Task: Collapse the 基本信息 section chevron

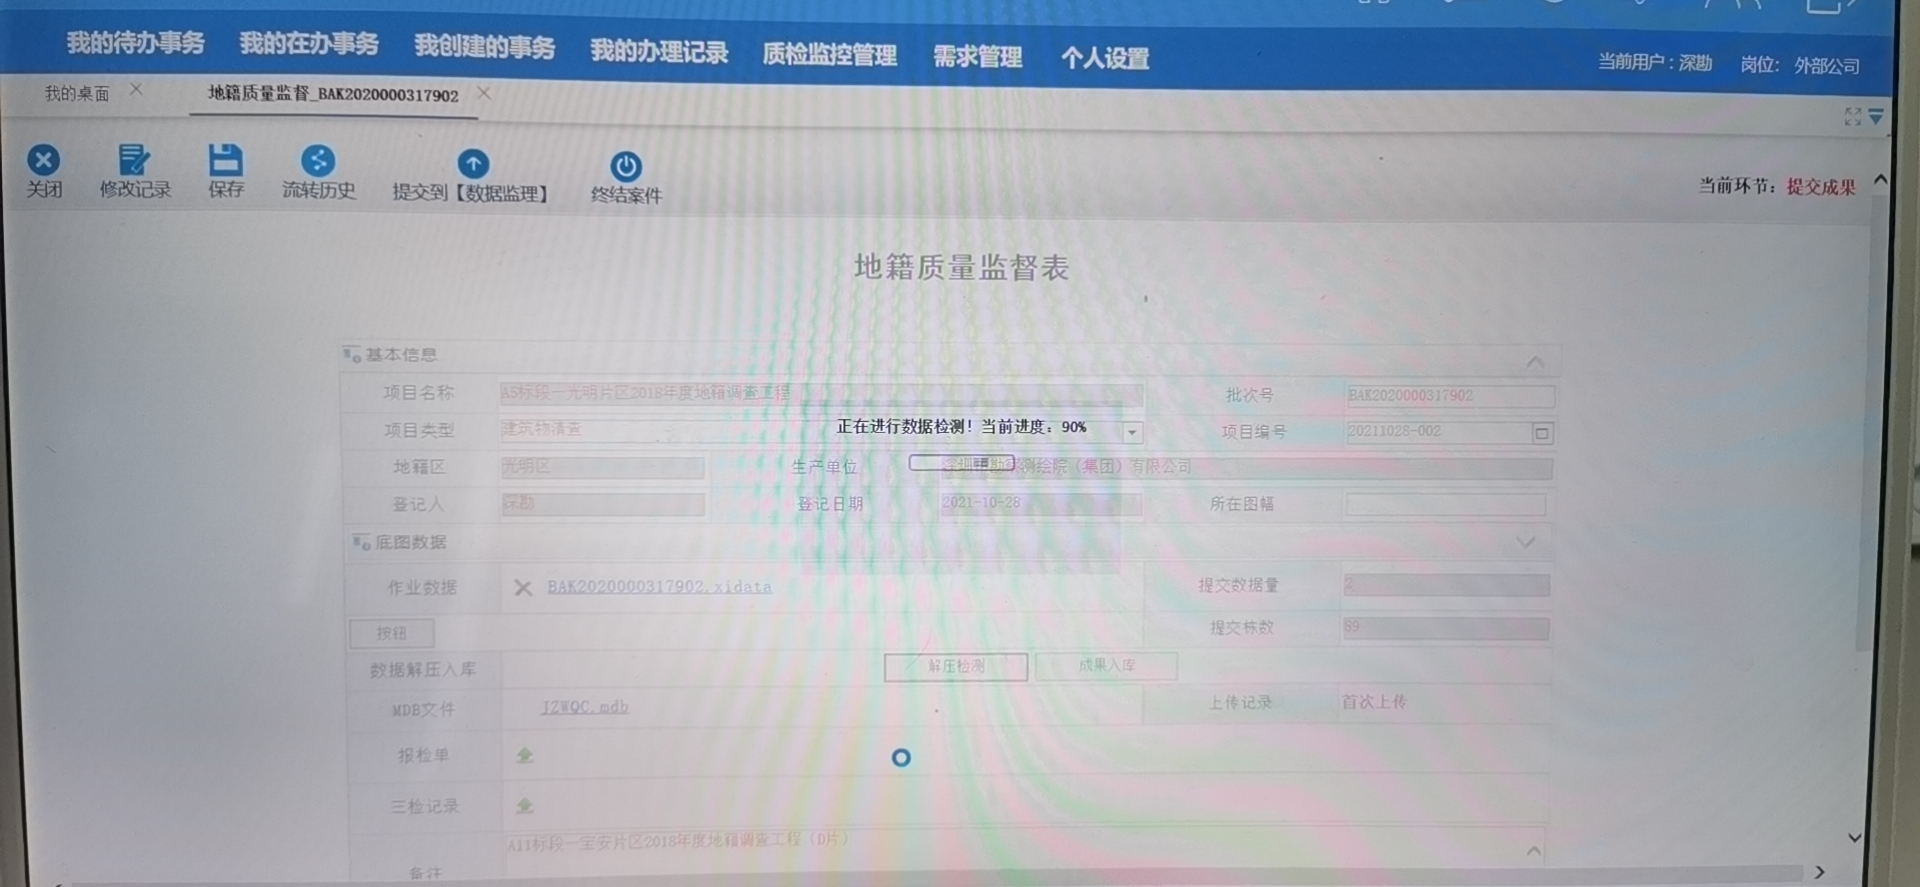Action: pos(1535,362)
